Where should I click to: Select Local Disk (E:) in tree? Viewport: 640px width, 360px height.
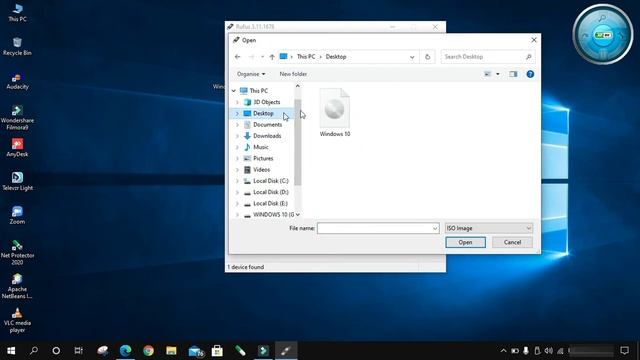[x=270, y=203]
